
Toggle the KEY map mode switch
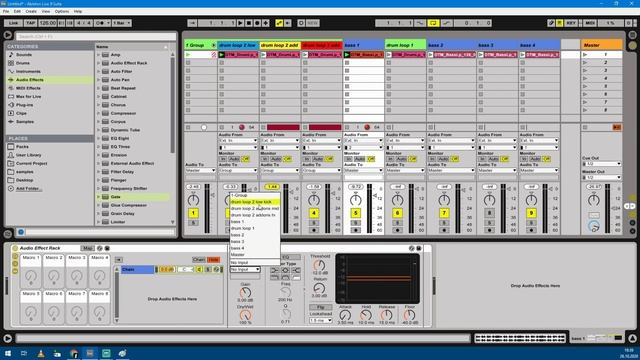tap(571, 23)
